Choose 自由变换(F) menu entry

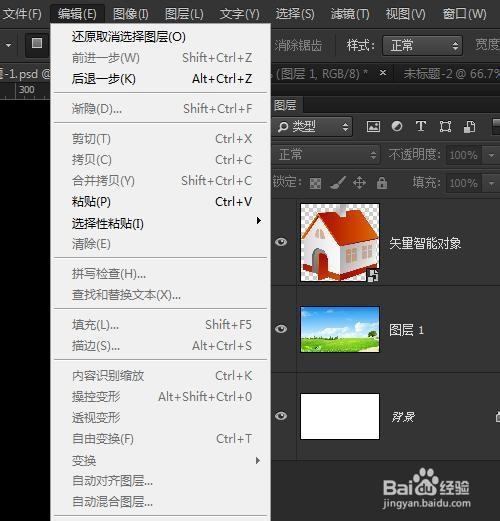click(161, 439)
